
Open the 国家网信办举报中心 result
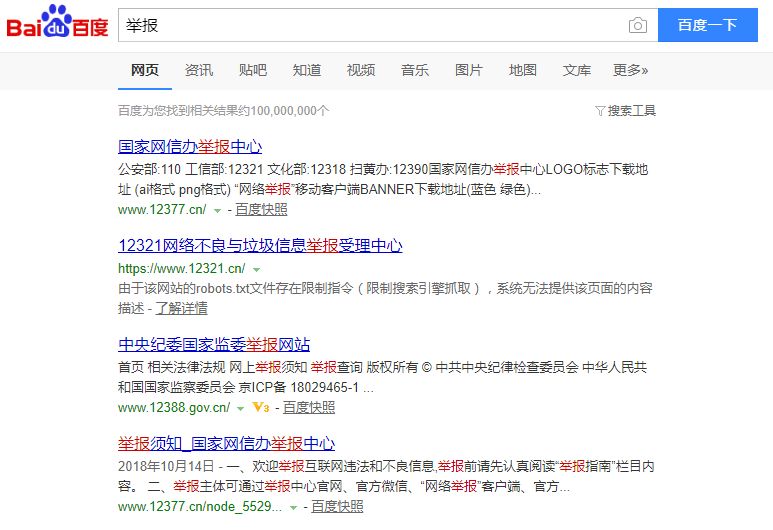point(190,146)
